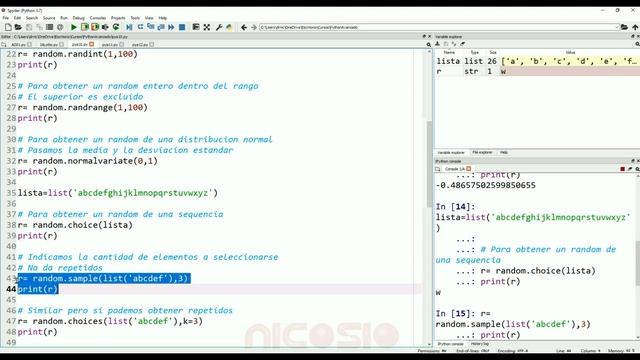This screenshot has width=640, height=360.
Task: Open the Projects menu
Action: (118, 18)
